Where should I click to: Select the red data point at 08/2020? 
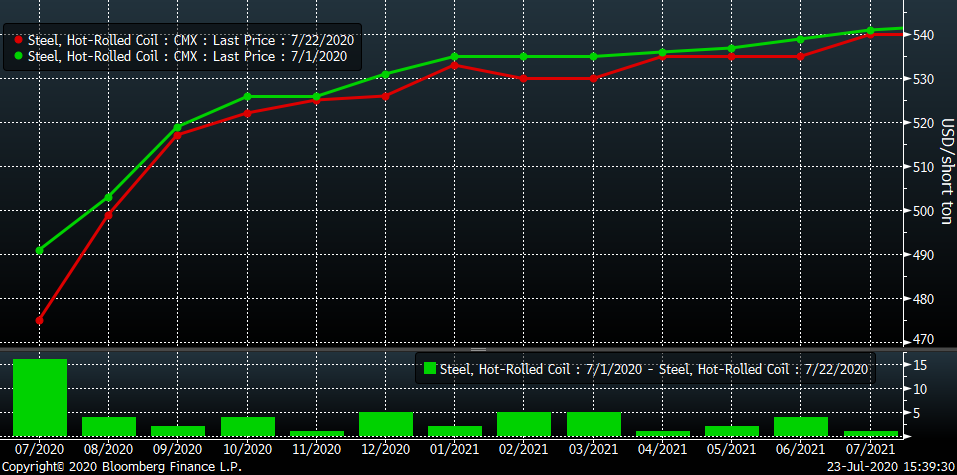coord(108,214)
